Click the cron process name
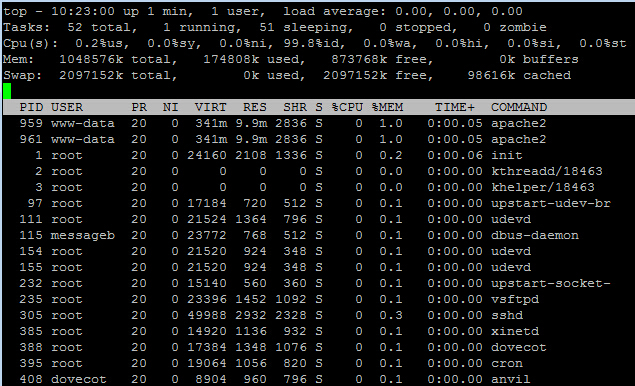This screenshot has height=386, width=635. coord(507,363)
